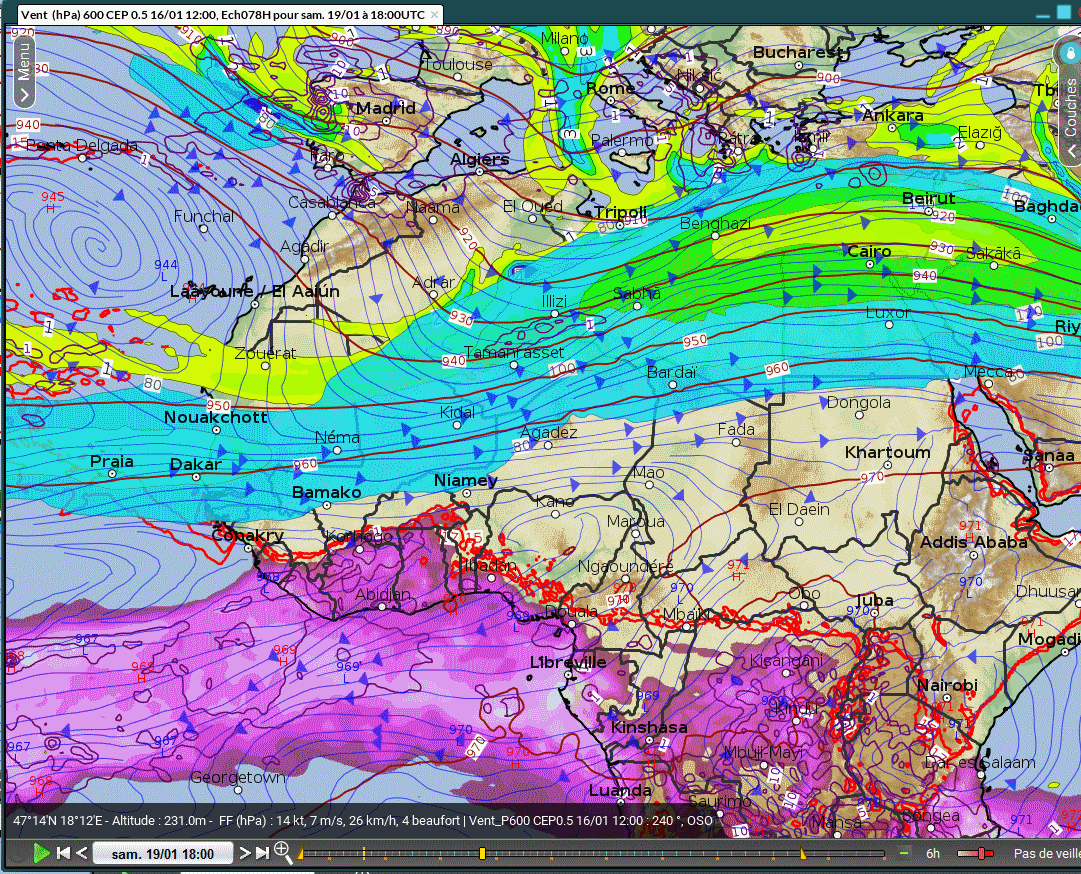Image resolution: width=1081 pixels, height=874 pixels.
Task: Click Bamako label on the map
Action: click(327, 492)
